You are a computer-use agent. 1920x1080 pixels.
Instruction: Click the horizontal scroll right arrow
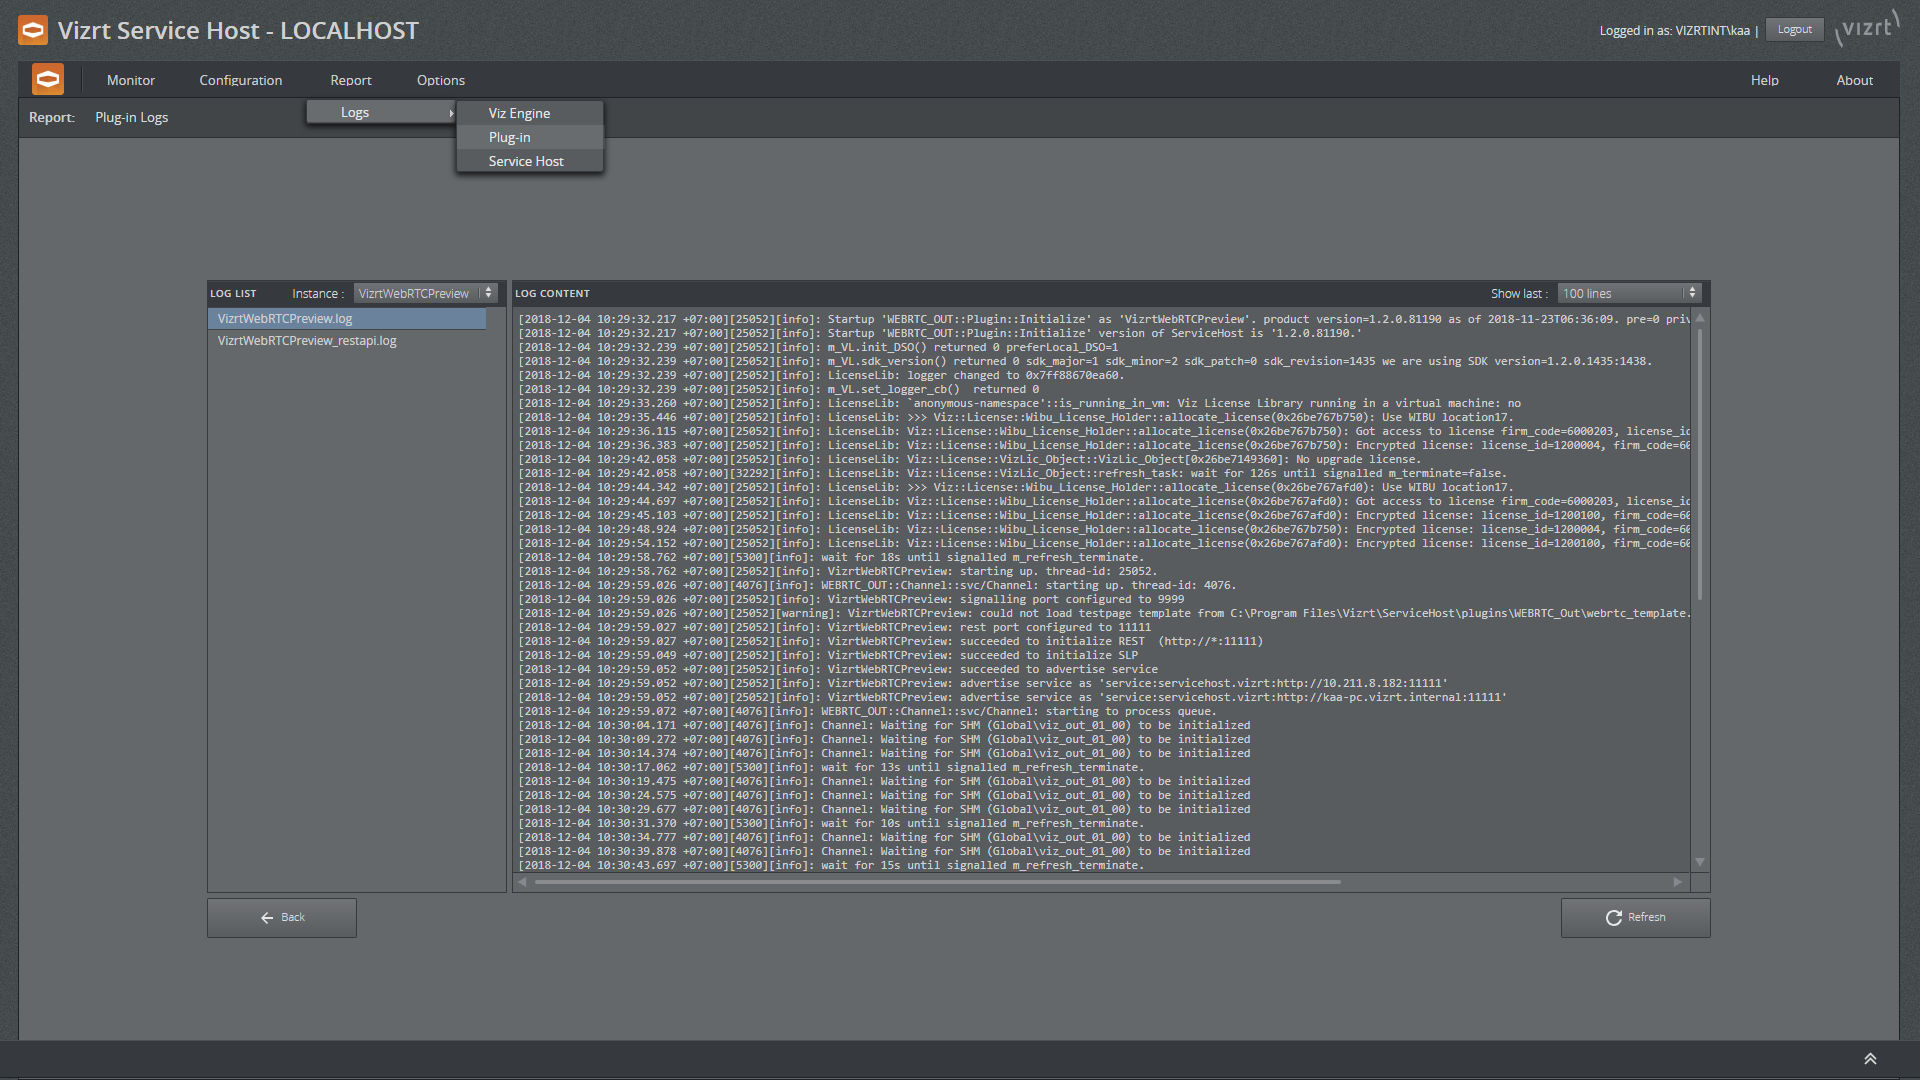(1678, 882)
